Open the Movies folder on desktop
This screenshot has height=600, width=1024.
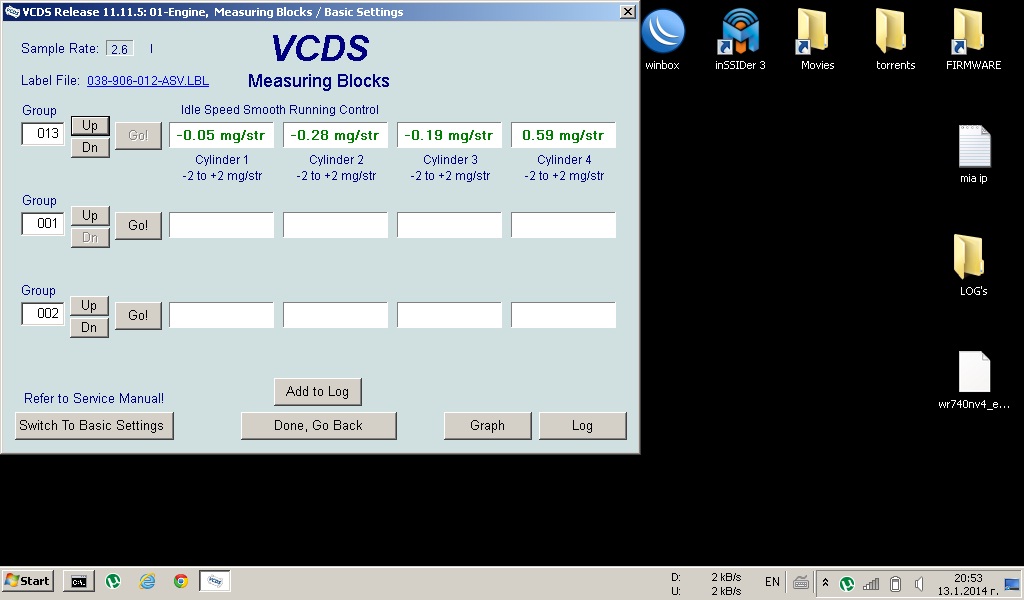[817, 32]
